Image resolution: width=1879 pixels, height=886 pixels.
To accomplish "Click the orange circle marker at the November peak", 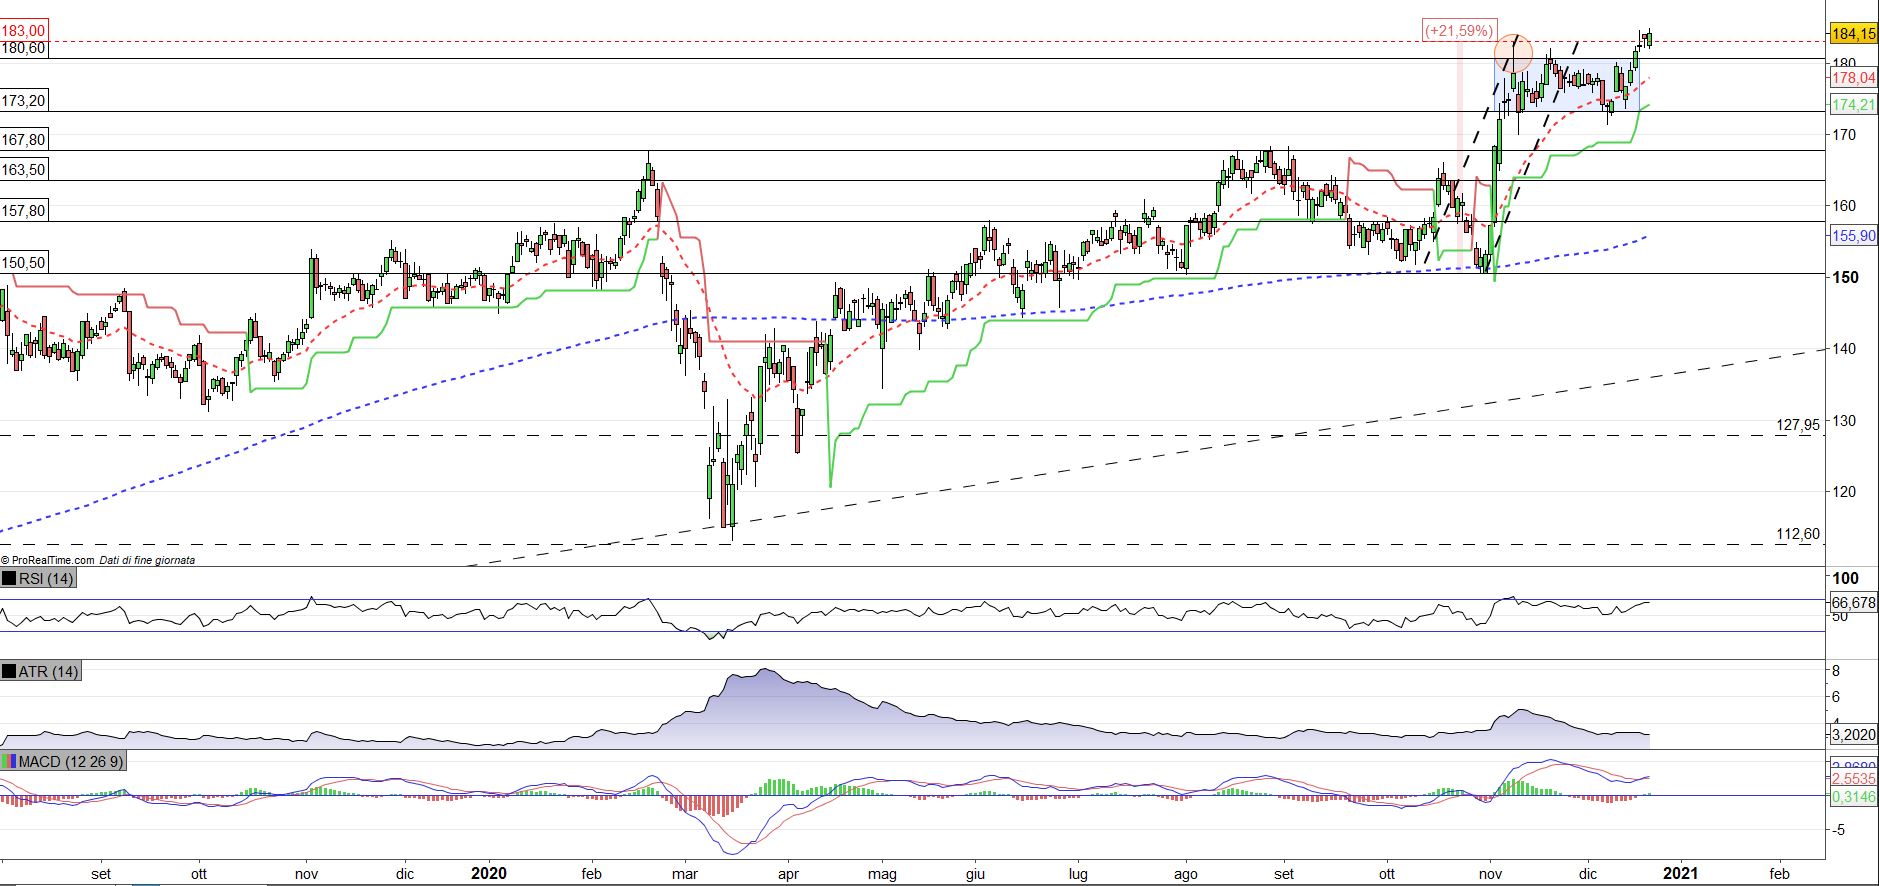I will pos(1512,53).
